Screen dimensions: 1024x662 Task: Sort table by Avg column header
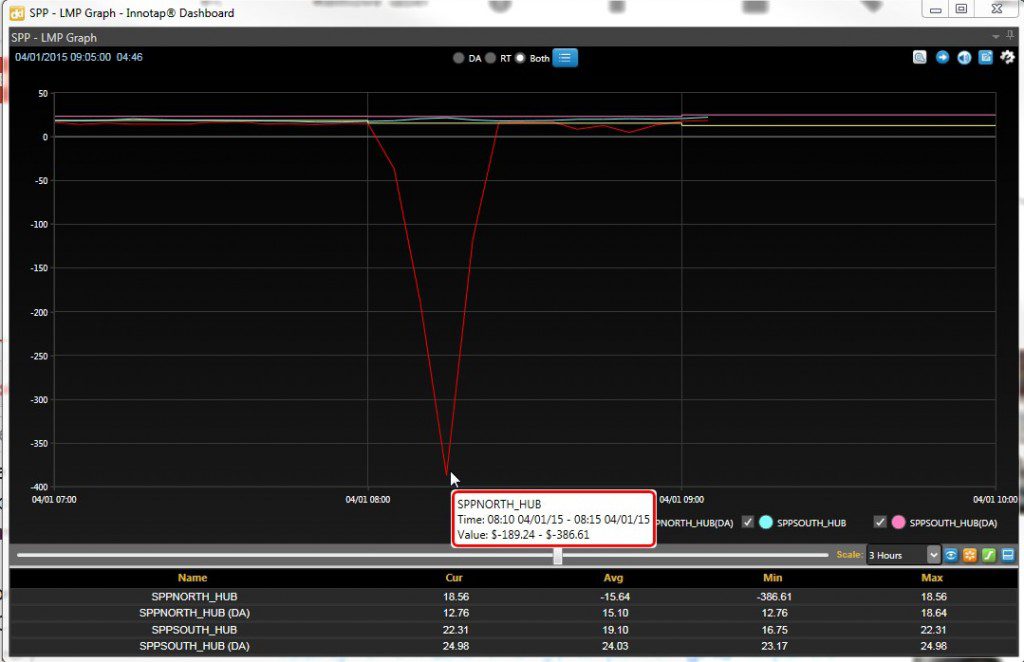tap(613, 578)
